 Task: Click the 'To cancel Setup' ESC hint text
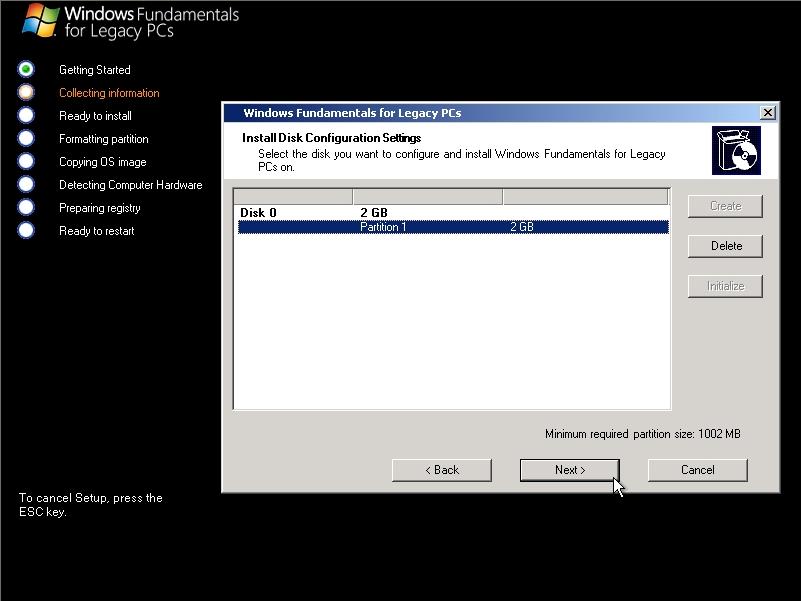(x=90, y=504)
